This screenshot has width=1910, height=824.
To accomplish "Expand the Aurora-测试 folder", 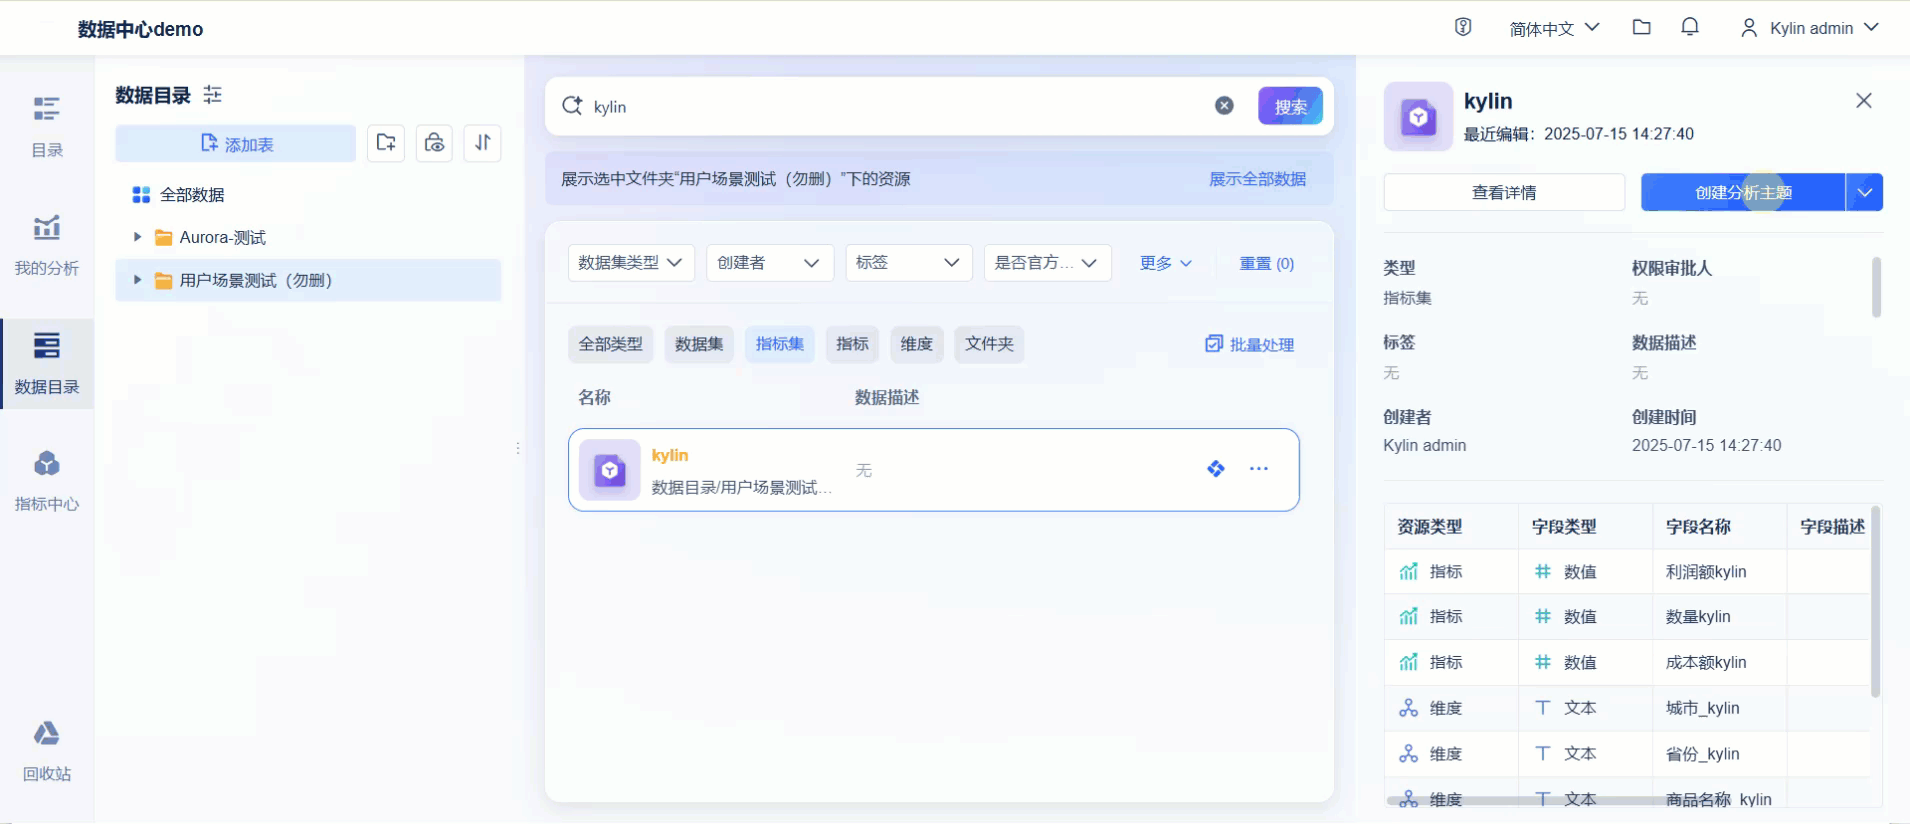I will pyautogui.click(x=138, y=237).
